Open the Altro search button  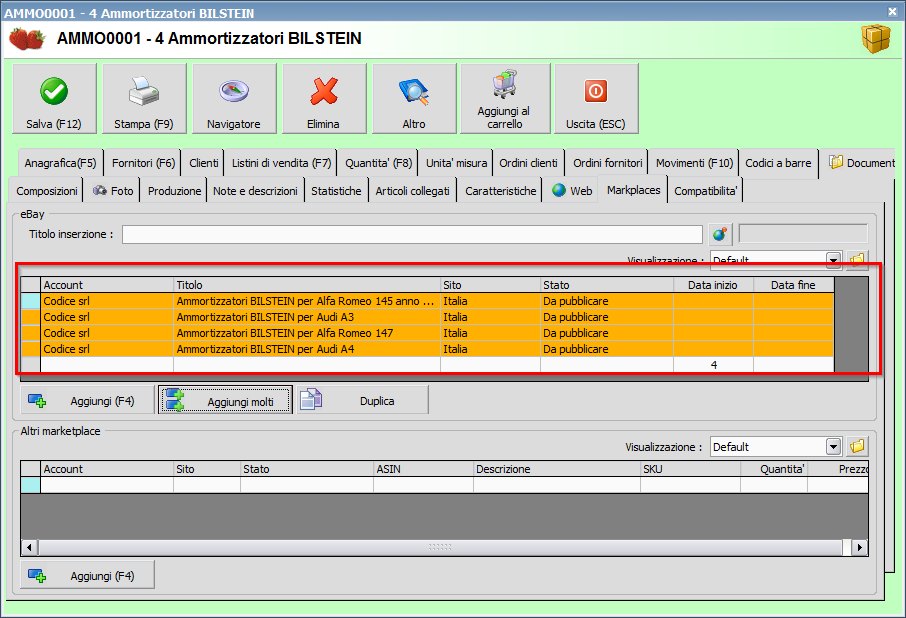pos(414,99)
